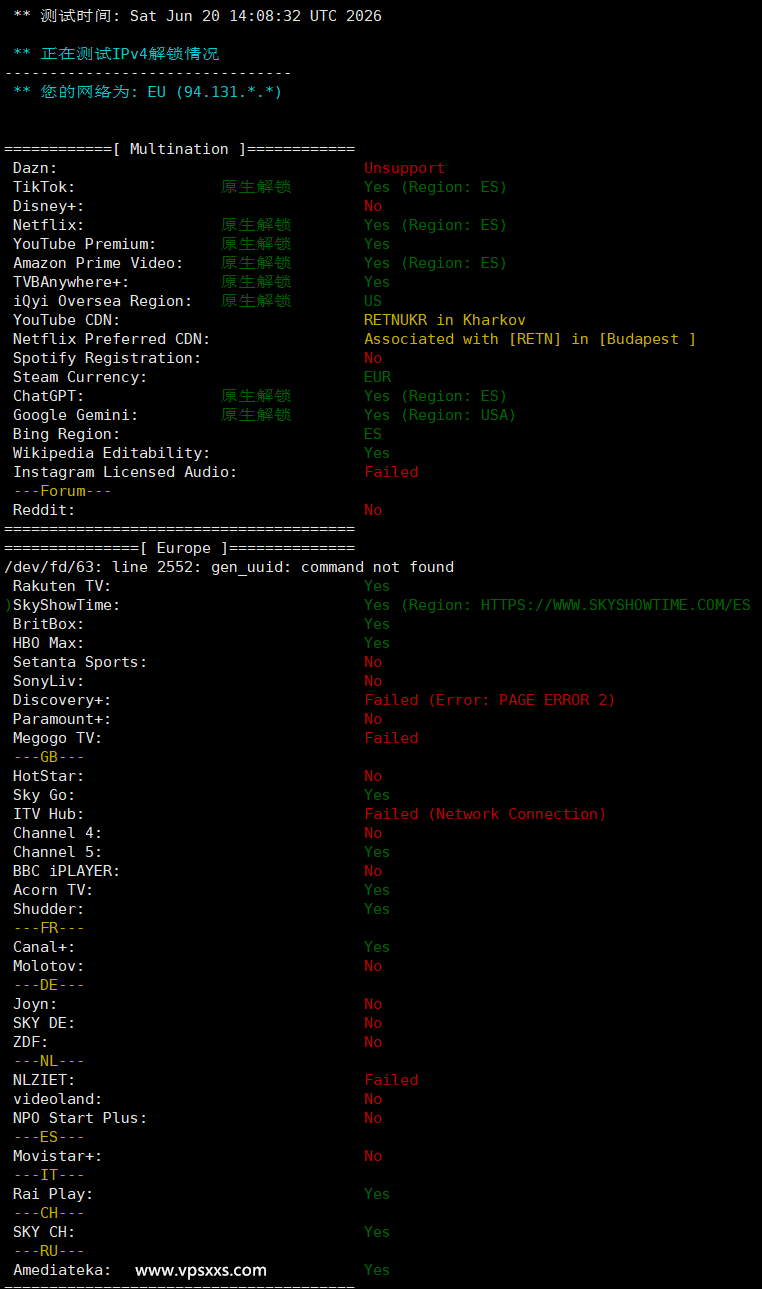The width and height of the screenshot is (762, 1289).
Task: Select the "Acorn TV:" label
Action: [53, 890]
